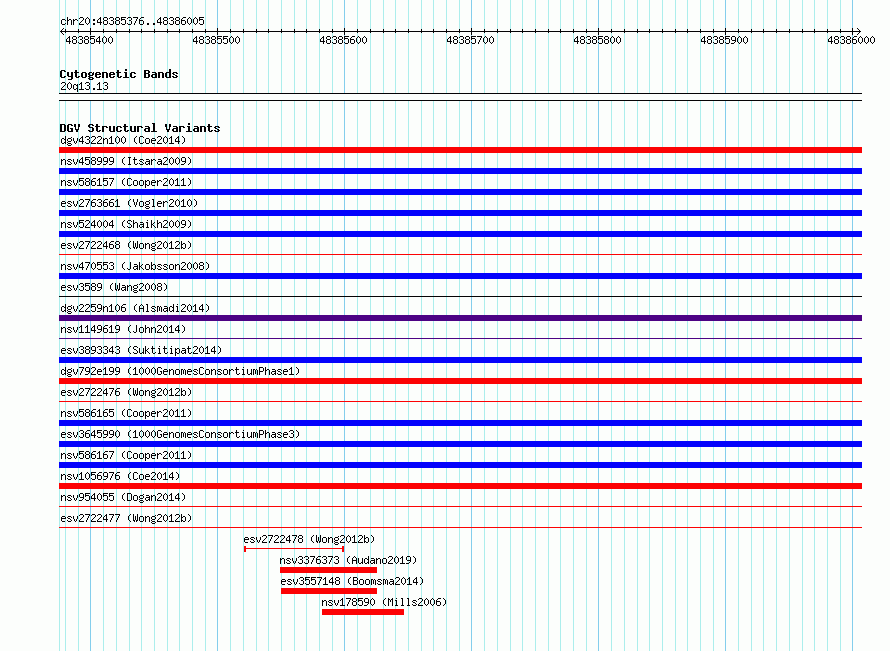Image resolution: width=890 pixels, height=651 pixels.
Task: Click the red bar under nsv1056976
Action: 460,486
